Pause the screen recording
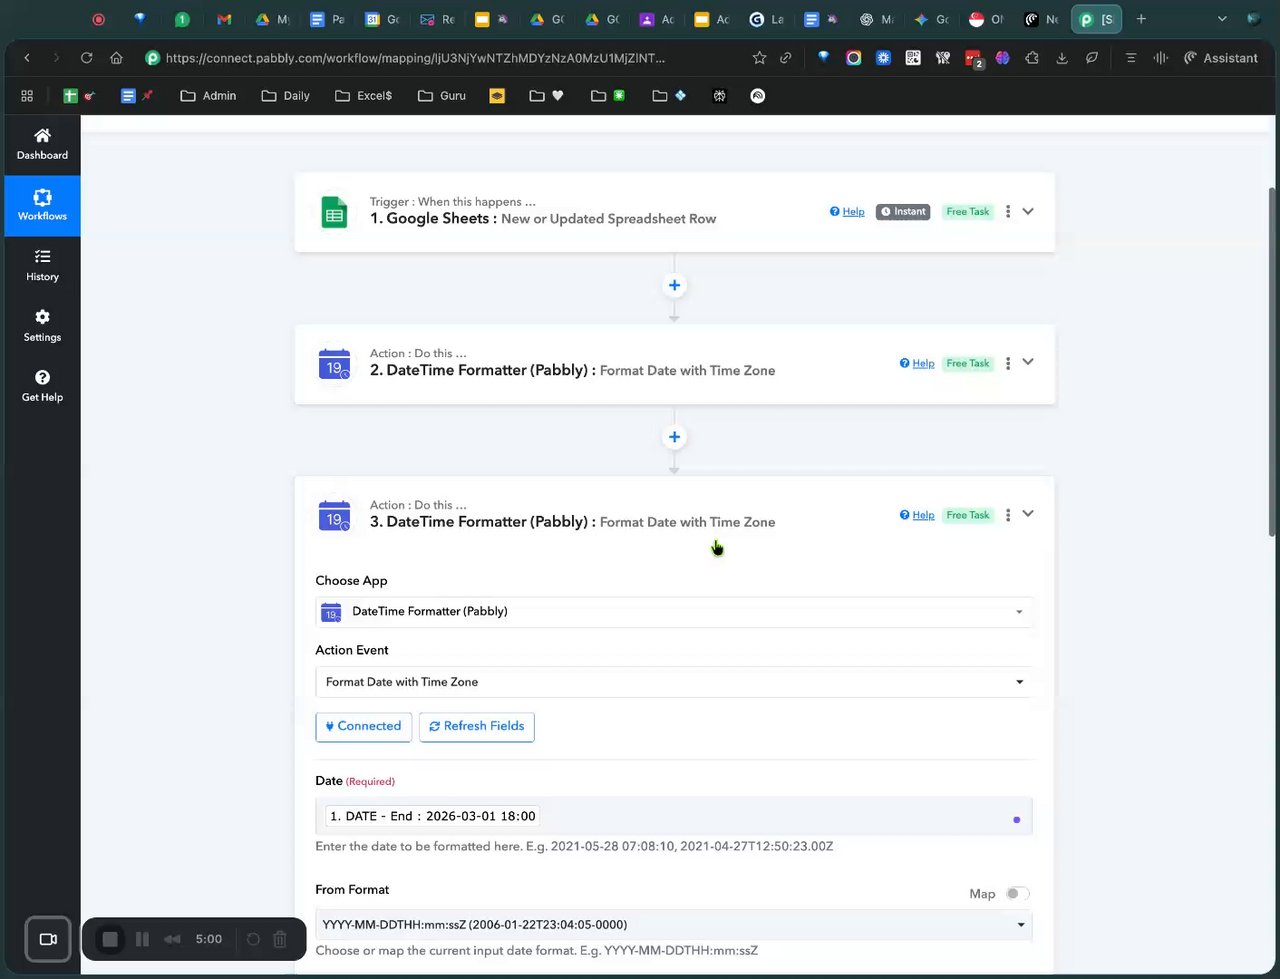Viewport: 1280px width, 979px height. 142,939
